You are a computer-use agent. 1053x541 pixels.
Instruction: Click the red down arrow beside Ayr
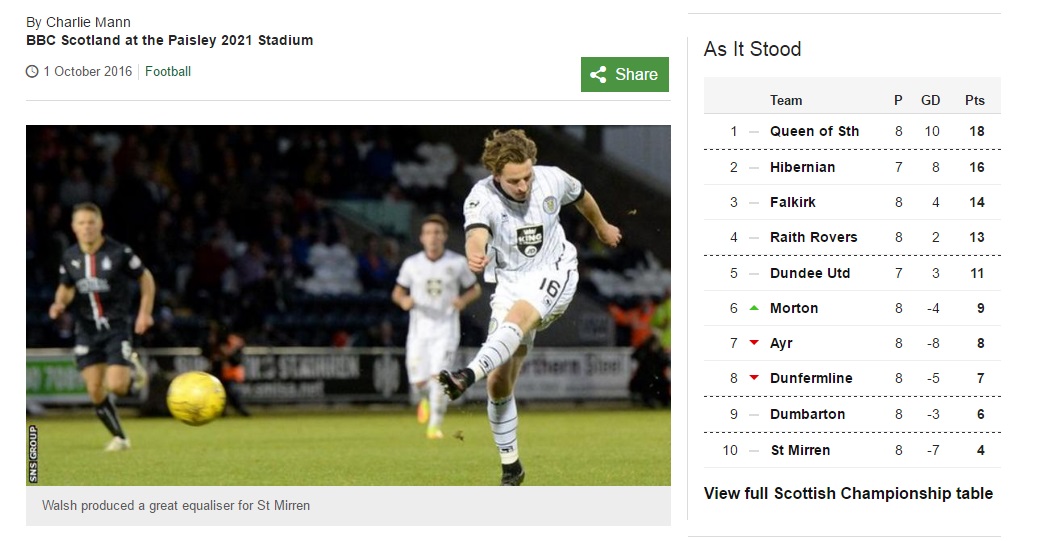click(x=753, y=343)
